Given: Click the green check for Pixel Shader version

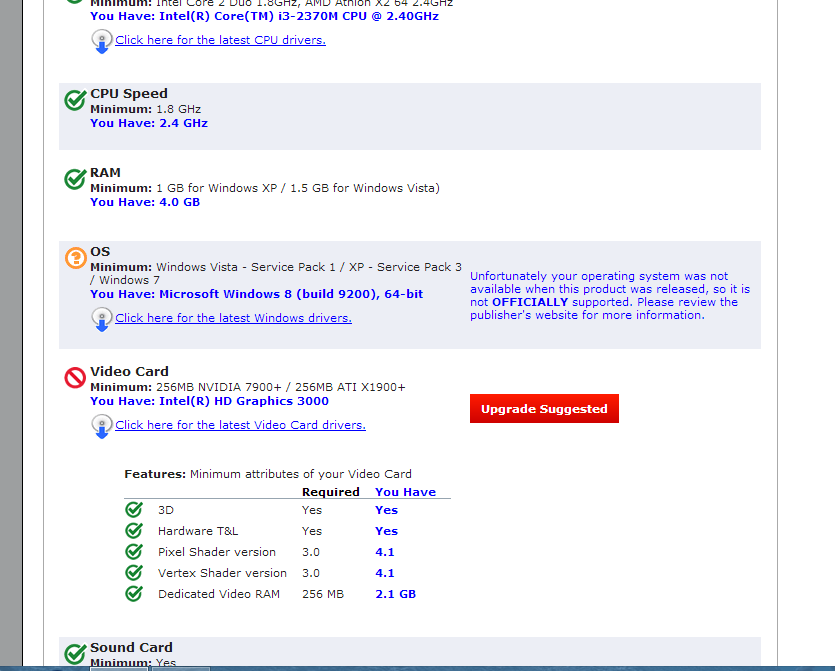Looking at the screenshot, I should tap(134, 552).
